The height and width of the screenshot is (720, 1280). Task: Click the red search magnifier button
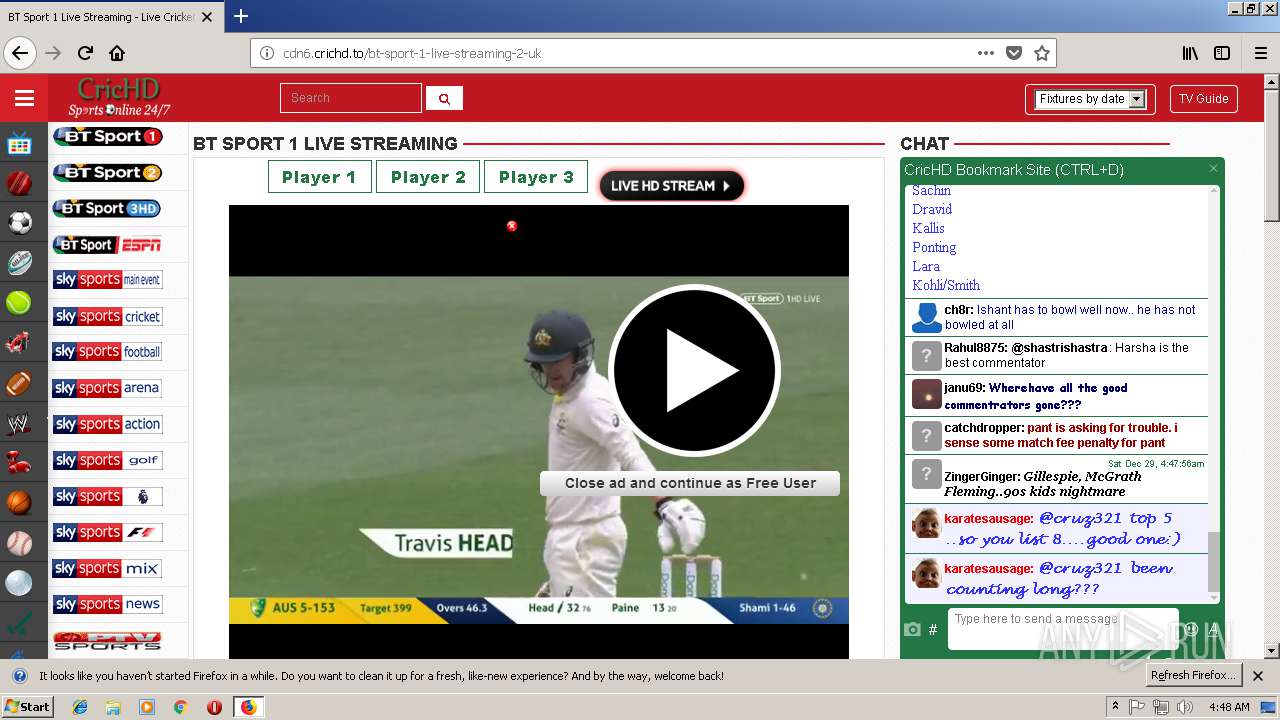[x=444, y=98]
